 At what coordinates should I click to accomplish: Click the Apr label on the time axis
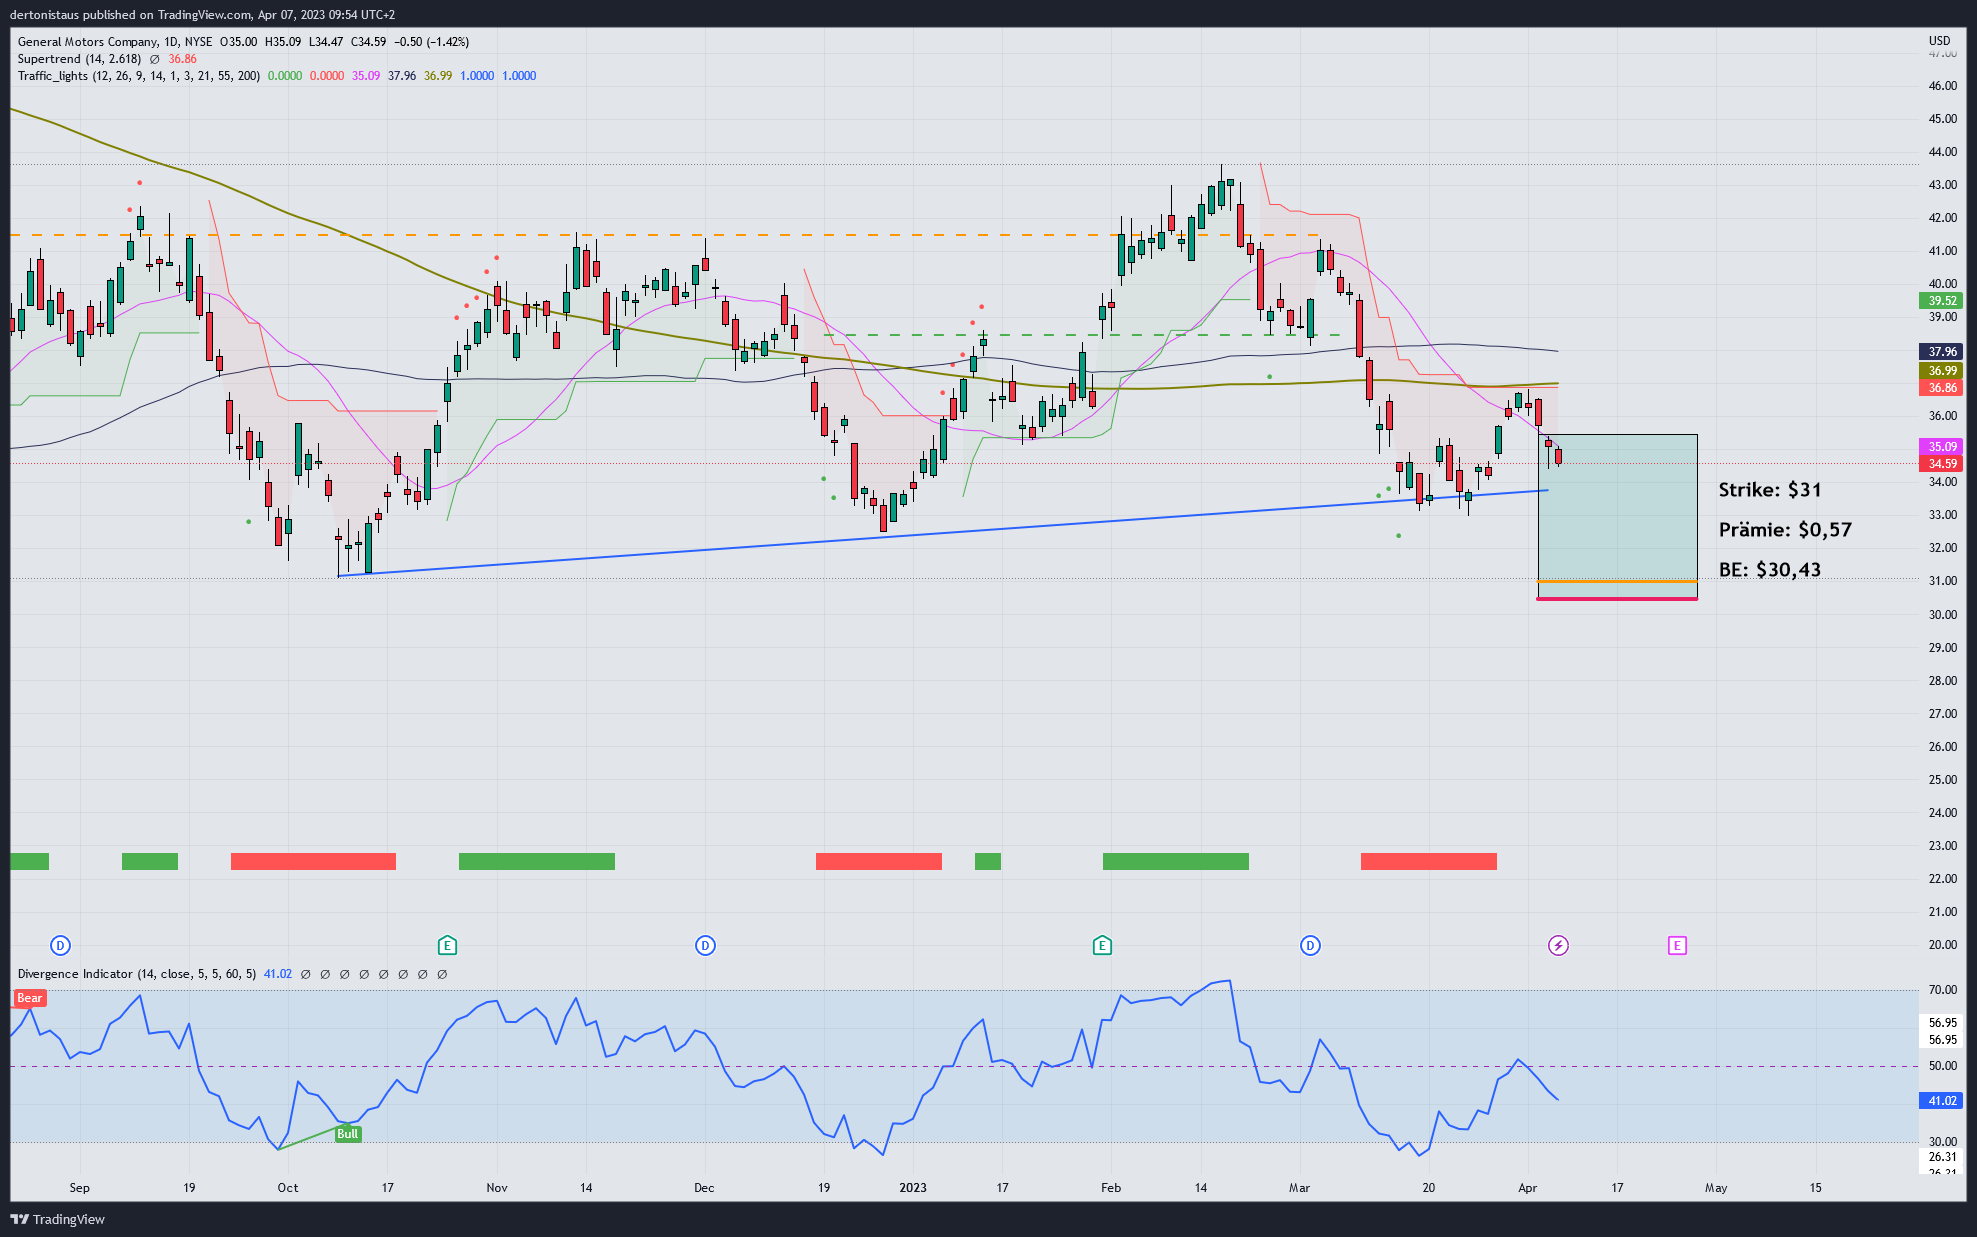point(1527,1188)
